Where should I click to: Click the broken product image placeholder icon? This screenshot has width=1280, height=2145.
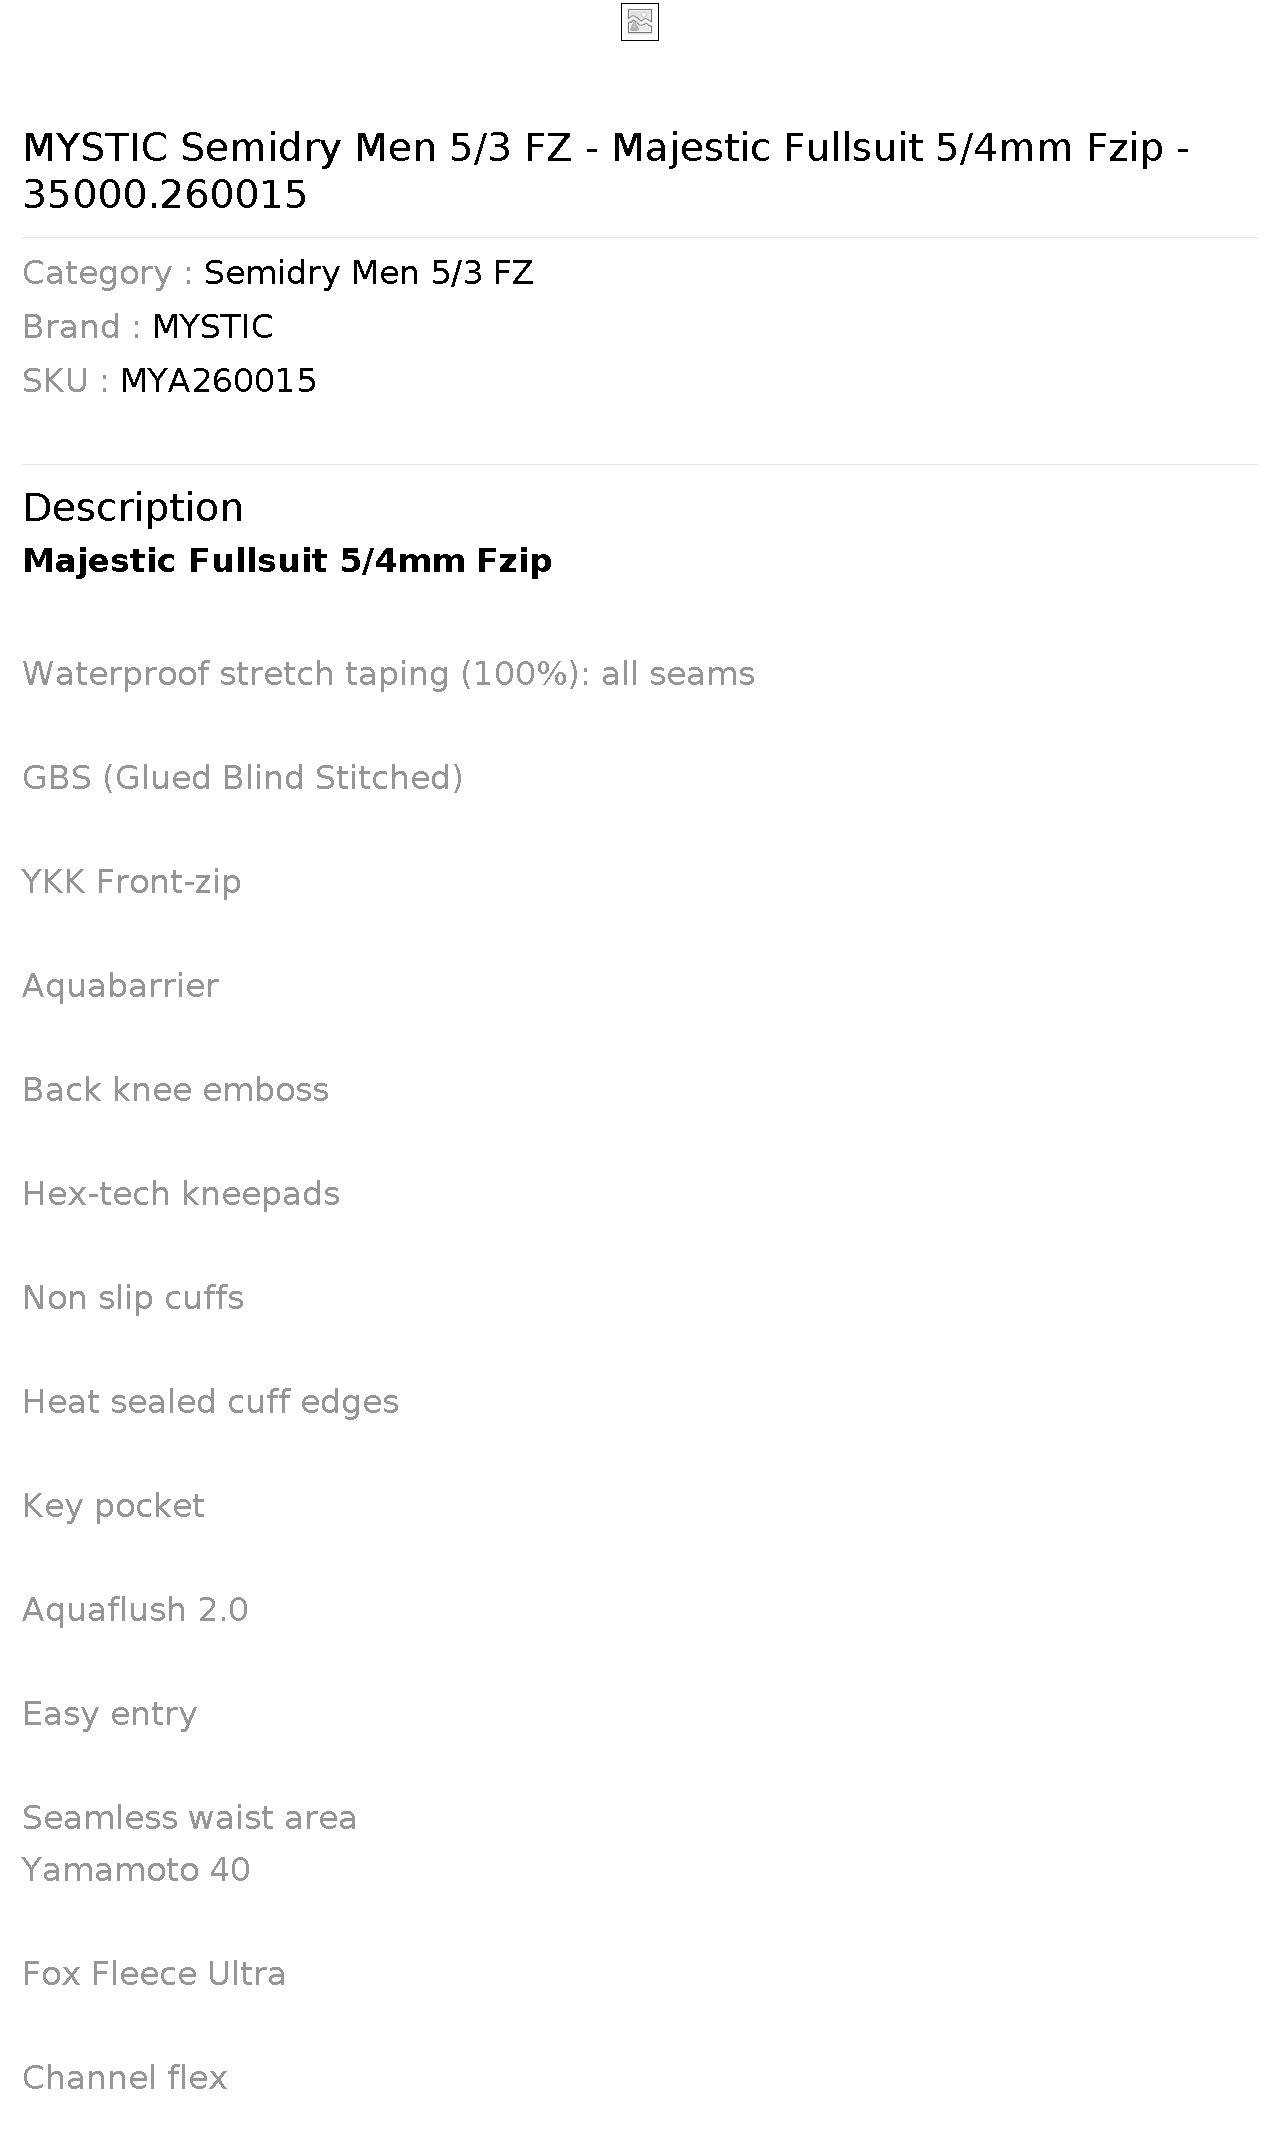(x=640, y=22)
